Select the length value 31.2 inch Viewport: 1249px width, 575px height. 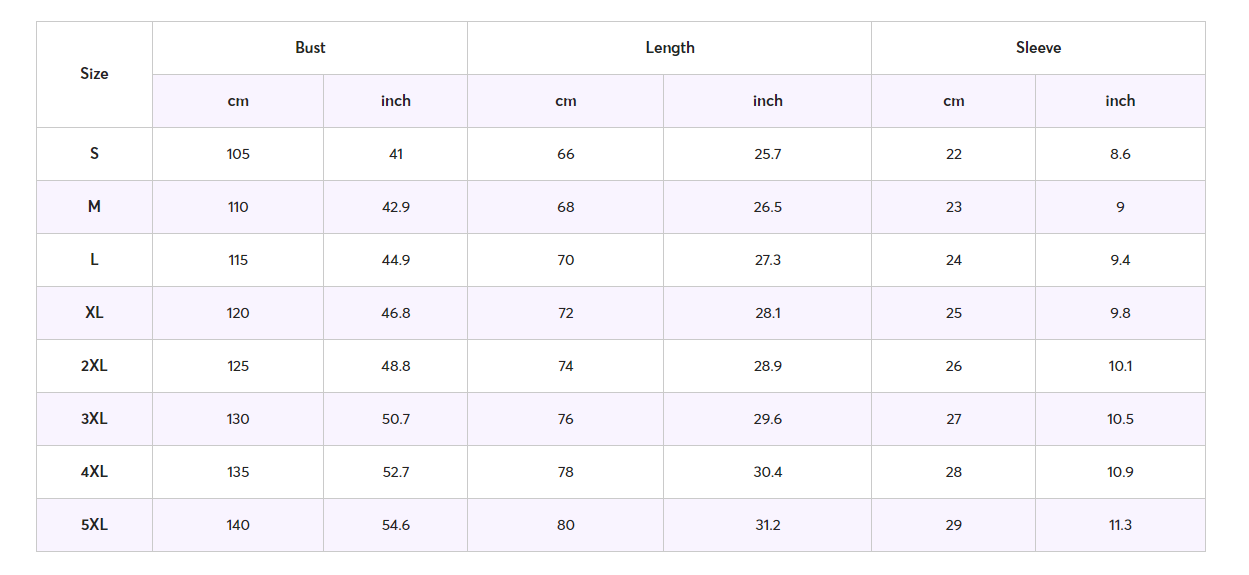[x=768, y=525]
